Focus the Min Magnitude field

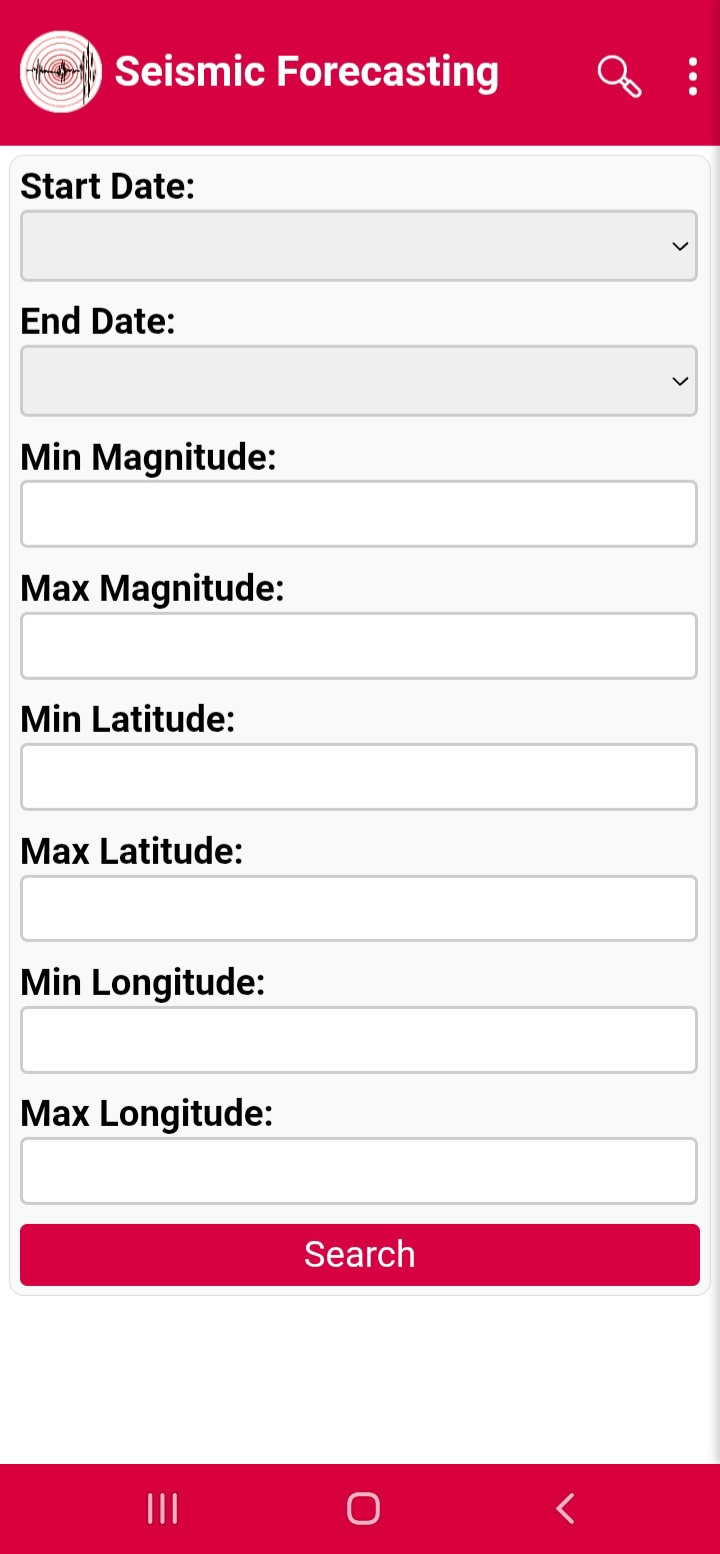pyautogui.click(x=358, y=514)
